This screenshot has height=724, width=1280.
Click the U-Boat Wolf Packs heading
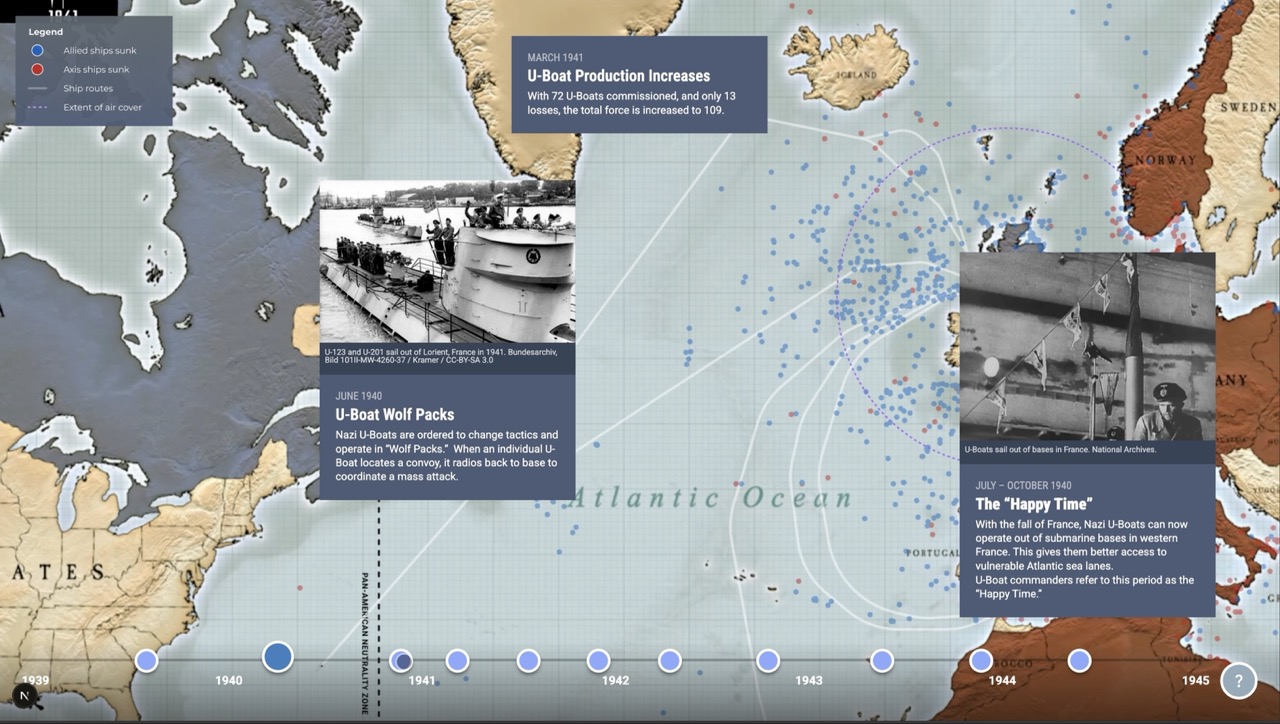pos(395,414)
